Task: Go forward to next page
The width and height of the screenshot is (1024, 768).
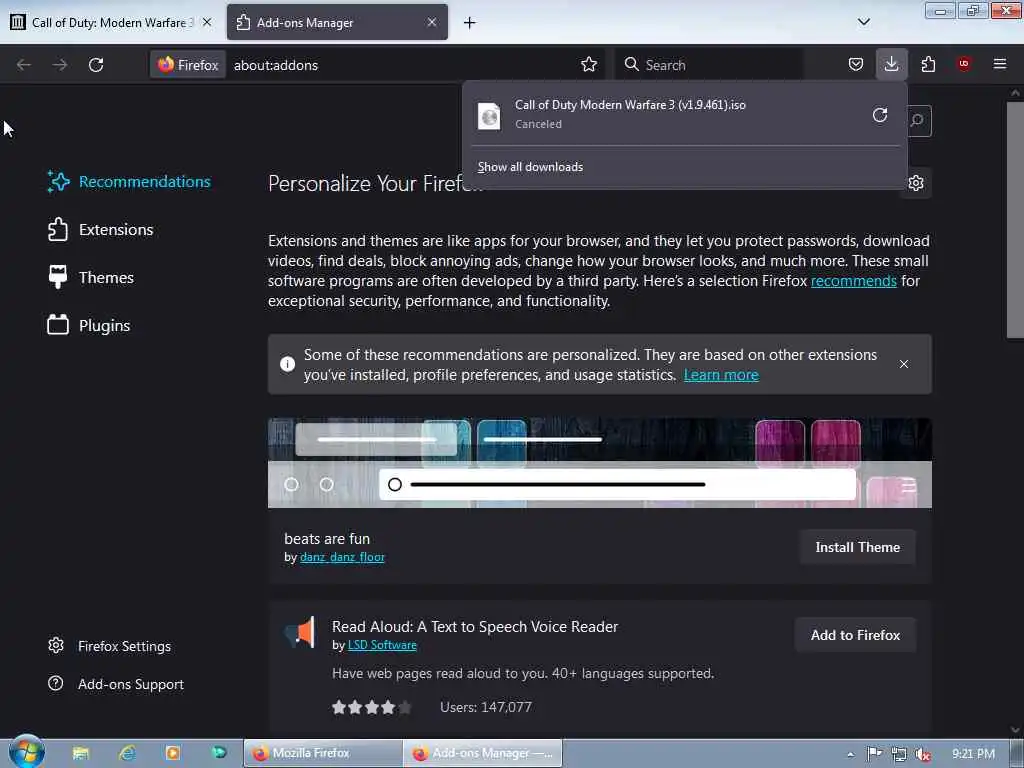Action: (60, 65)
